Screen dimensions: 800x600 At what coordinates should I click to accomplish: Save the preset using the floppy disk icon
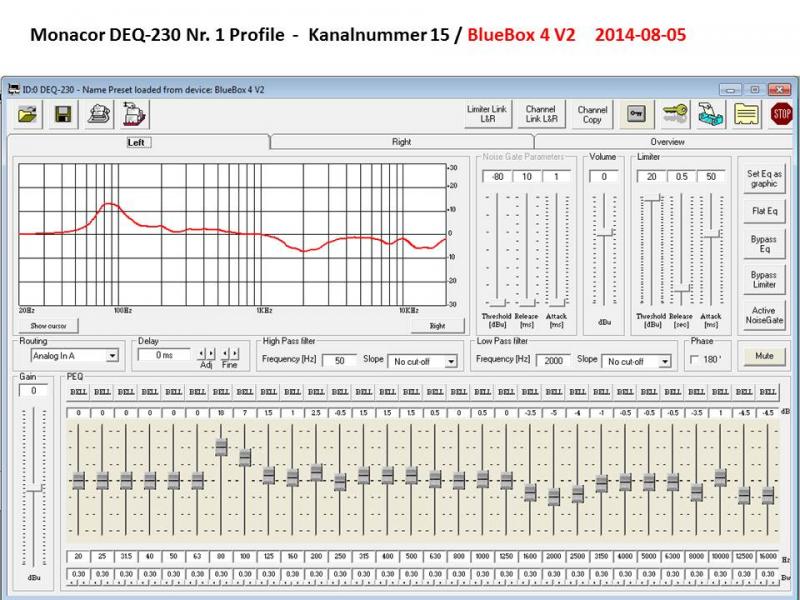pyautogui.click(x=63, y=114)
